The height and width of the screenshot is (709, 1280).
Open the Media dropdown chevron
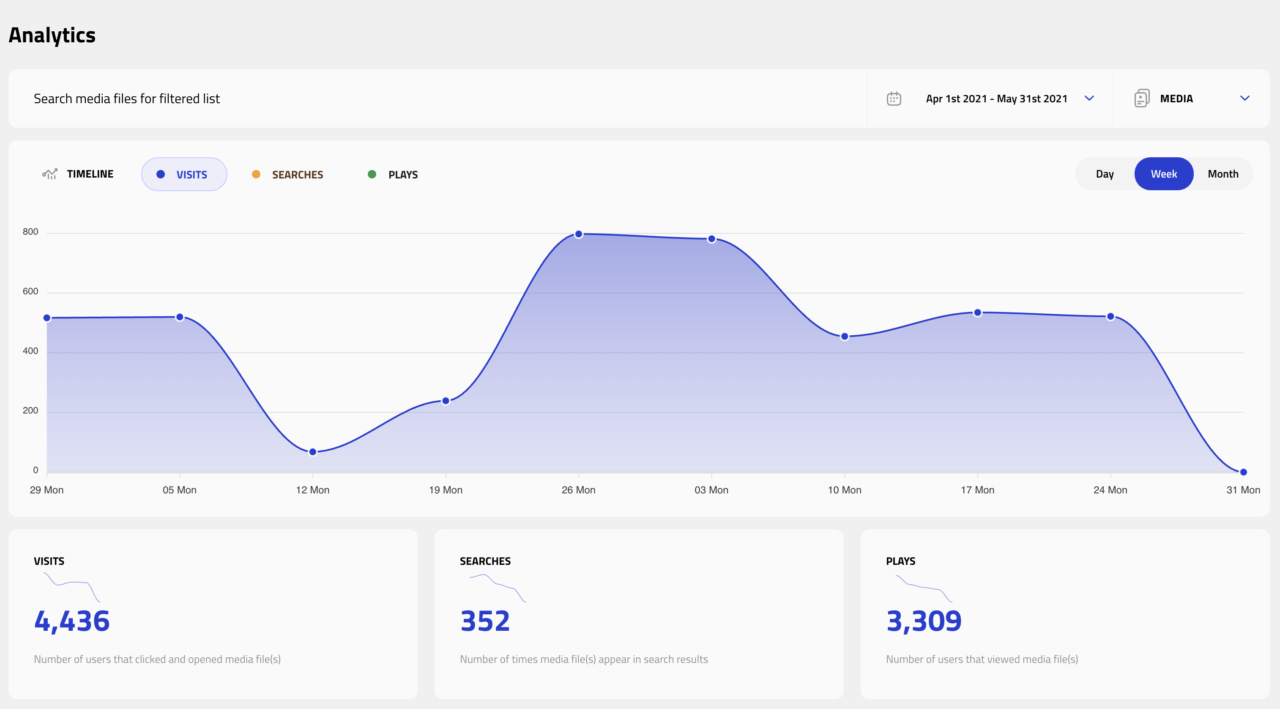click(x=1245, y=99)
